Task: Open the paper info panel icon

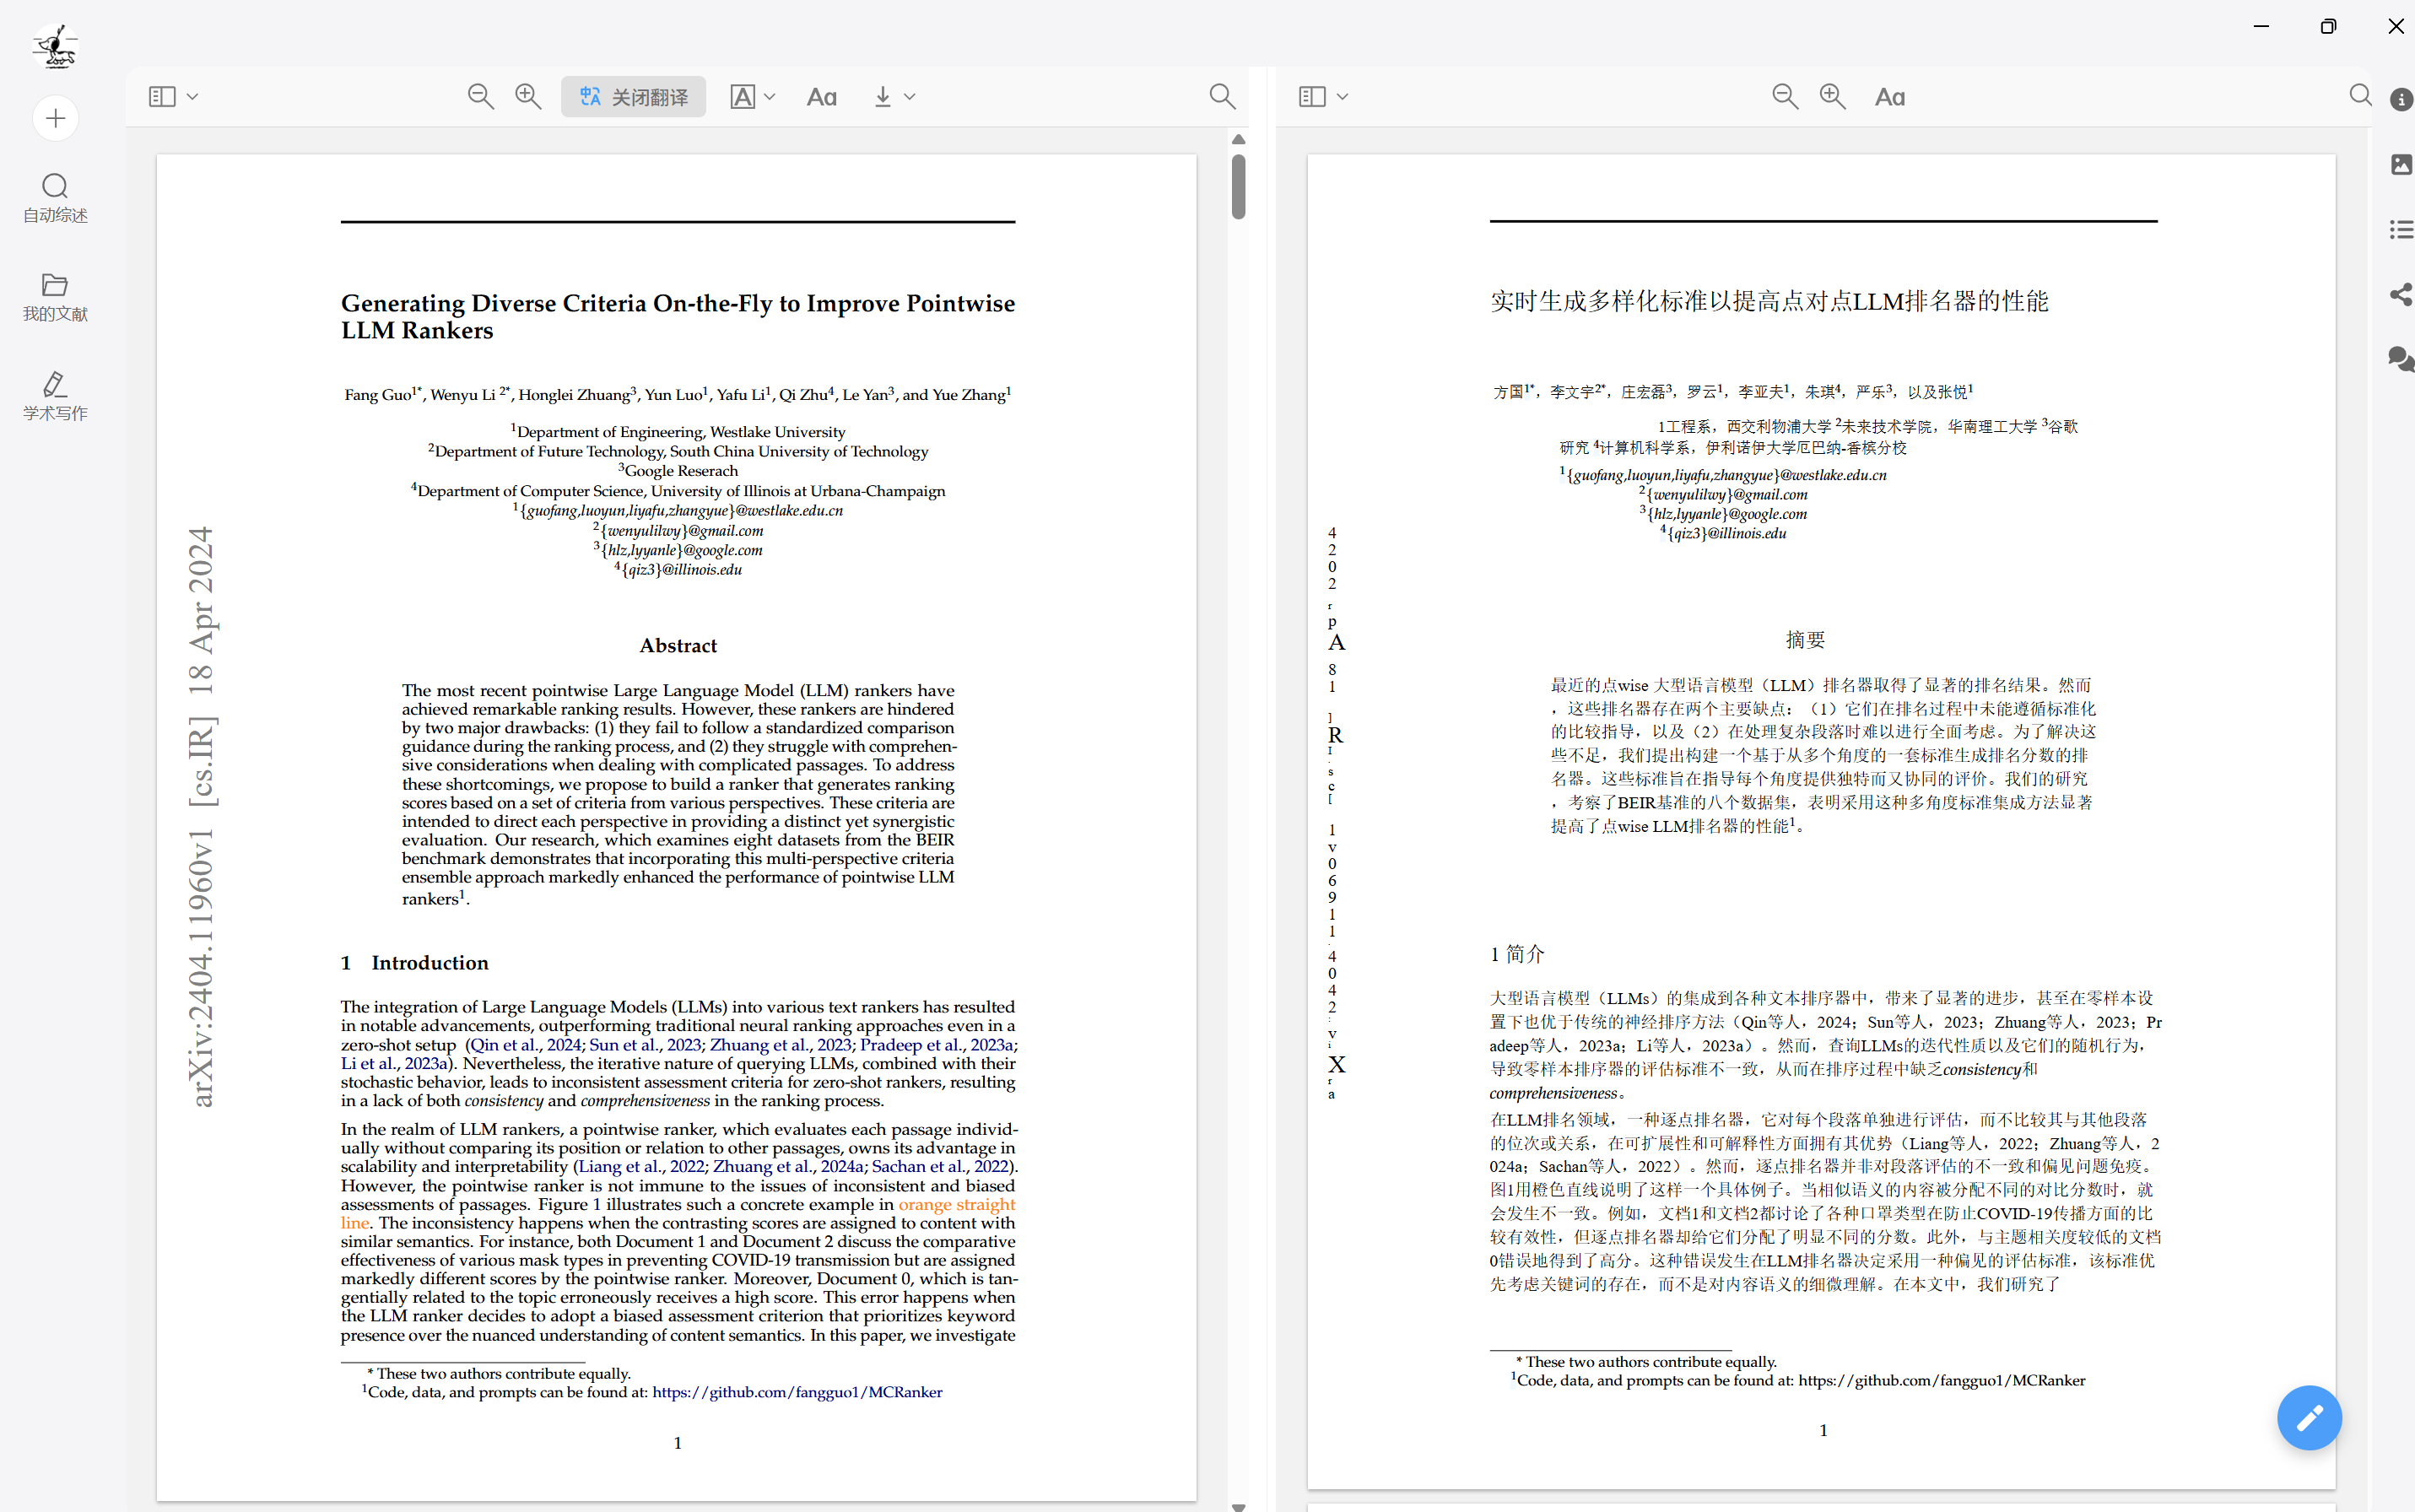Action: coord(2401,100)
